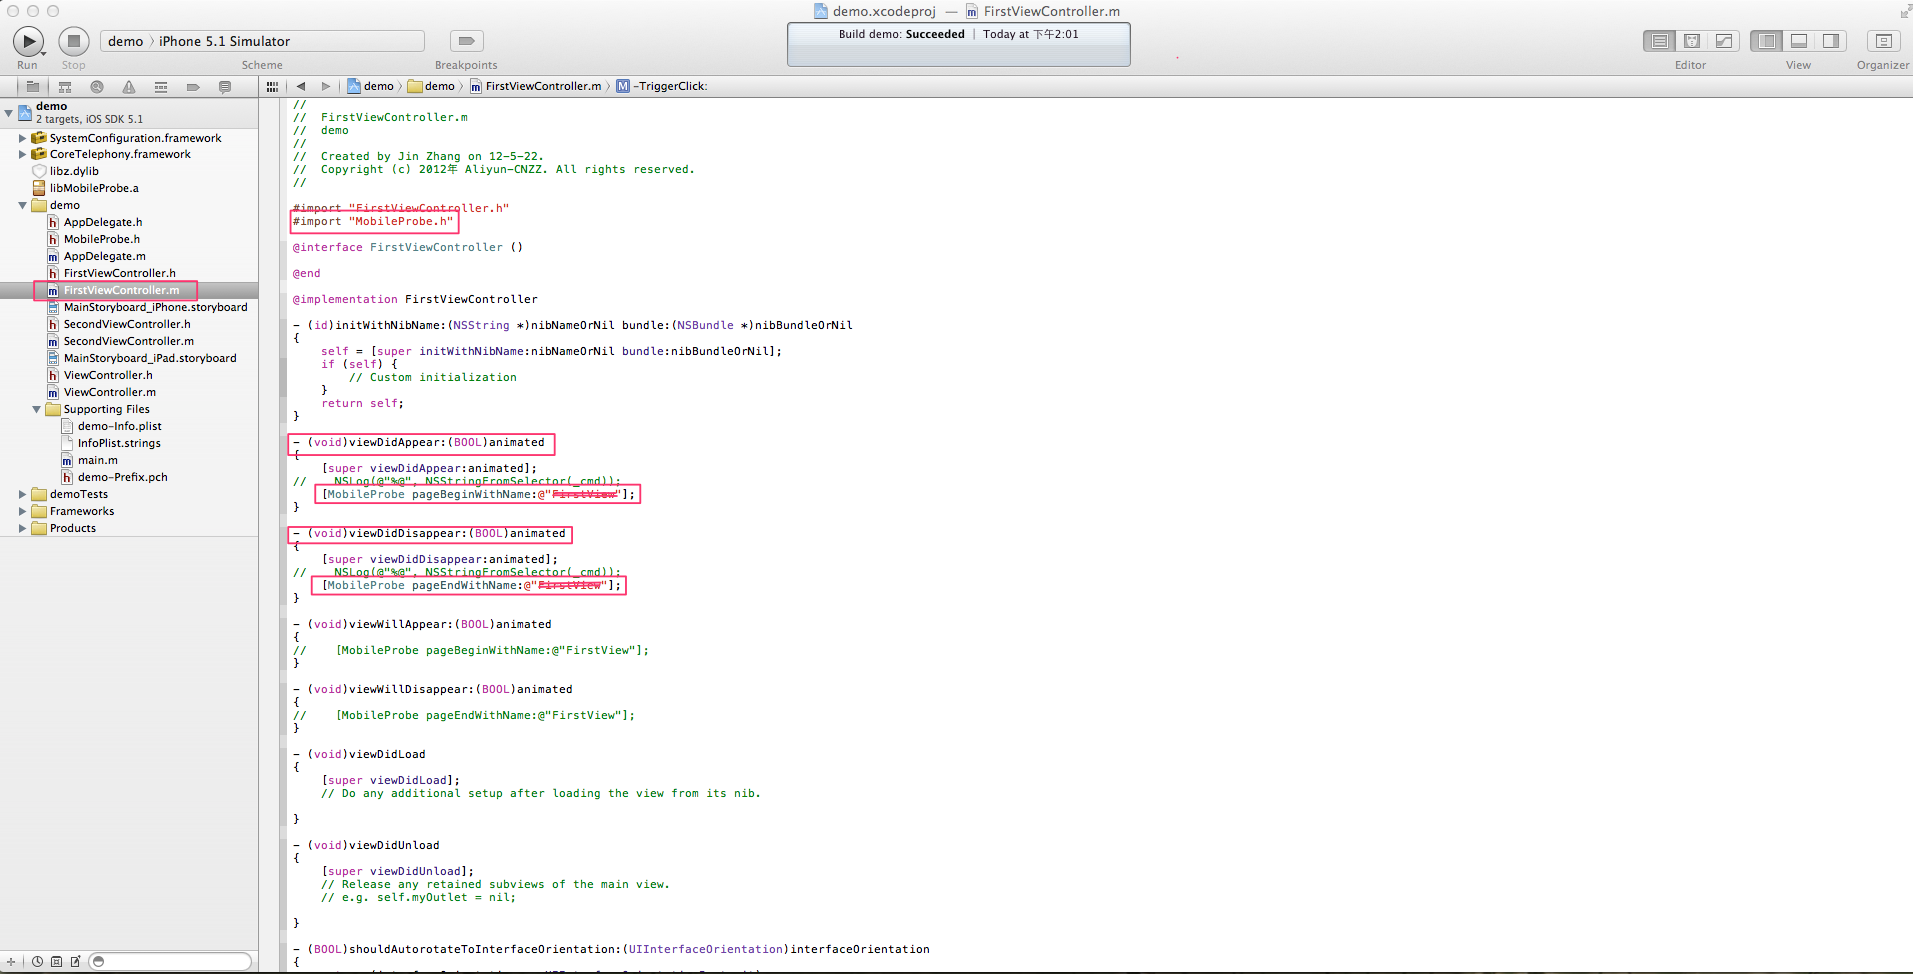
Task: Show the utilities pane on right
Action: [x=1831, y=41]
